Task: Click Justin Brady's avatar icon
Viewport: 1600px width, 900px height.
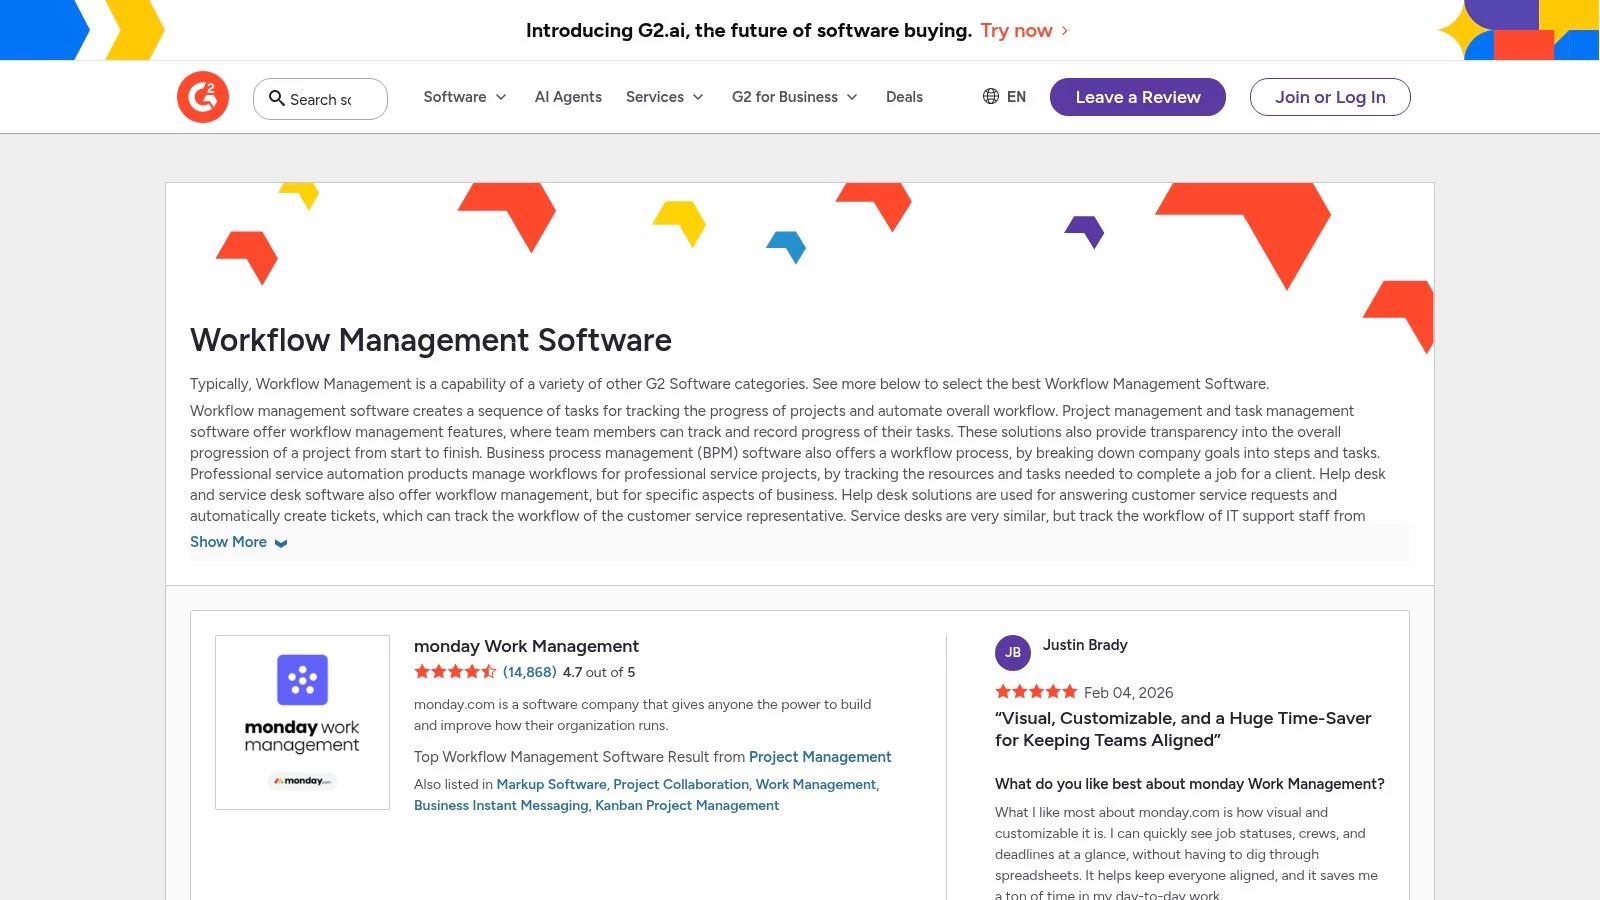Action: (1013, 652)
